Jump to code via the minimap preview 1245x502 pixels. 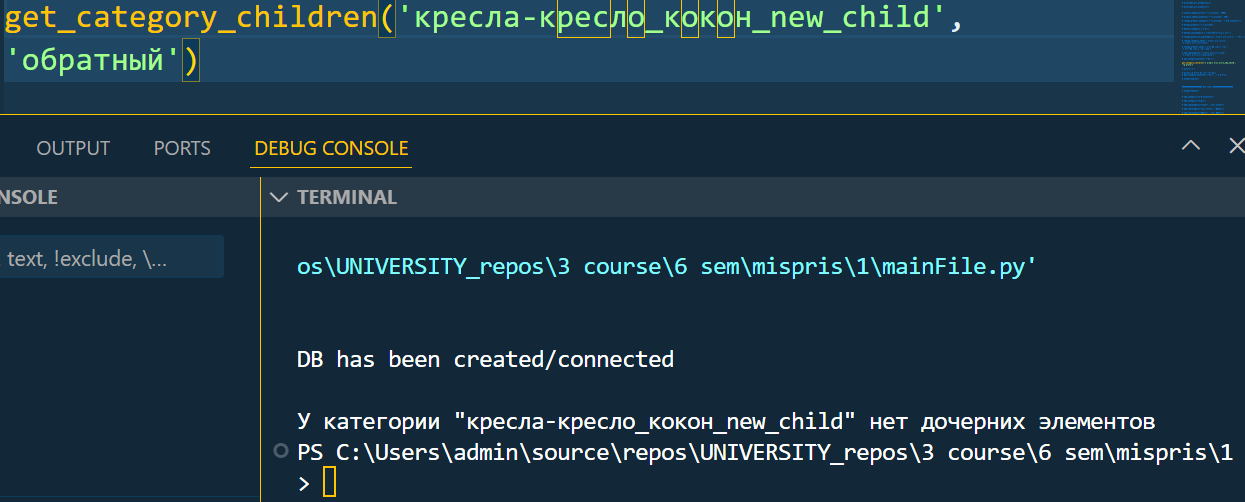point(1209,57)
